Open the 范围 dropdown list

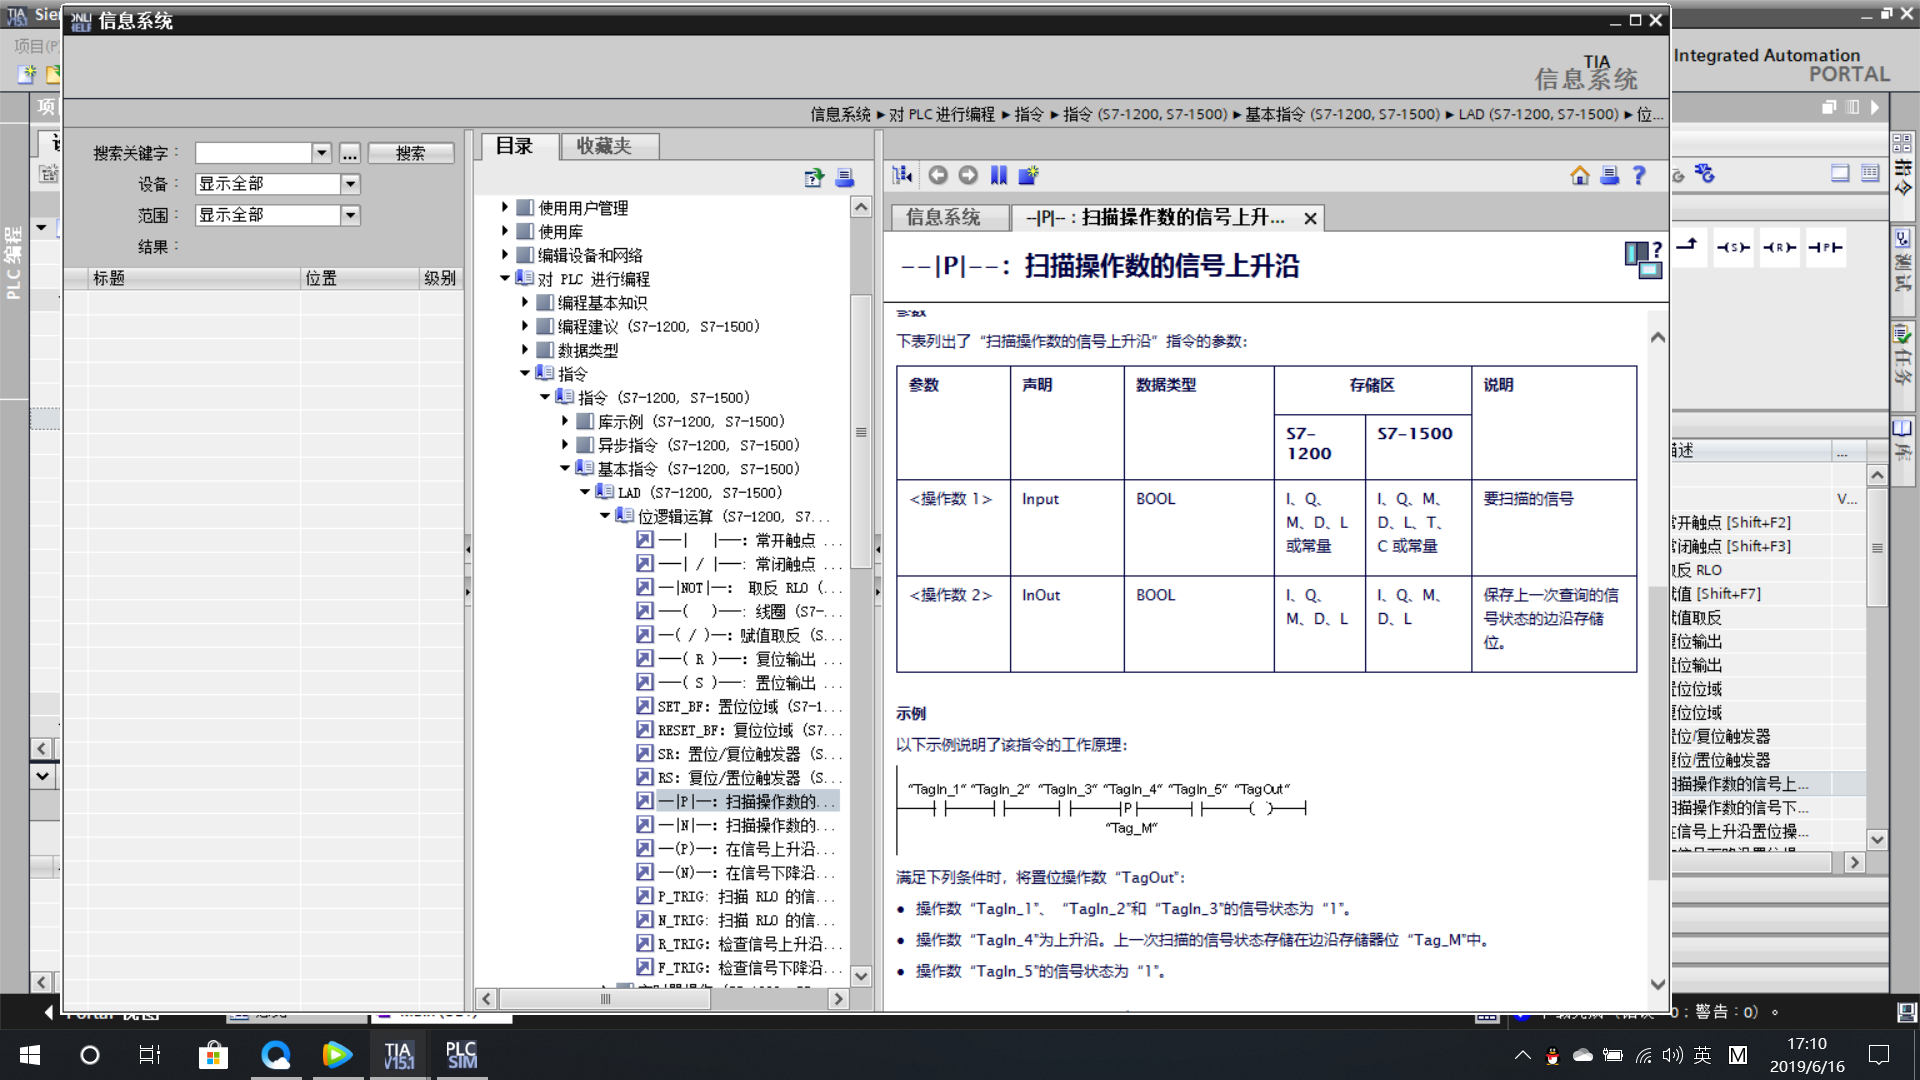350,215
